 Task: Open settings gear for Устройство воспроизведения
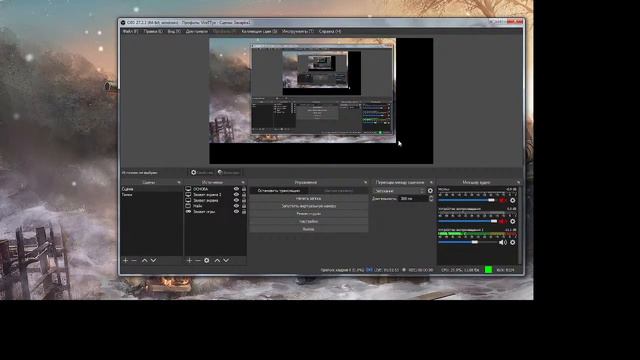point(513,221)
